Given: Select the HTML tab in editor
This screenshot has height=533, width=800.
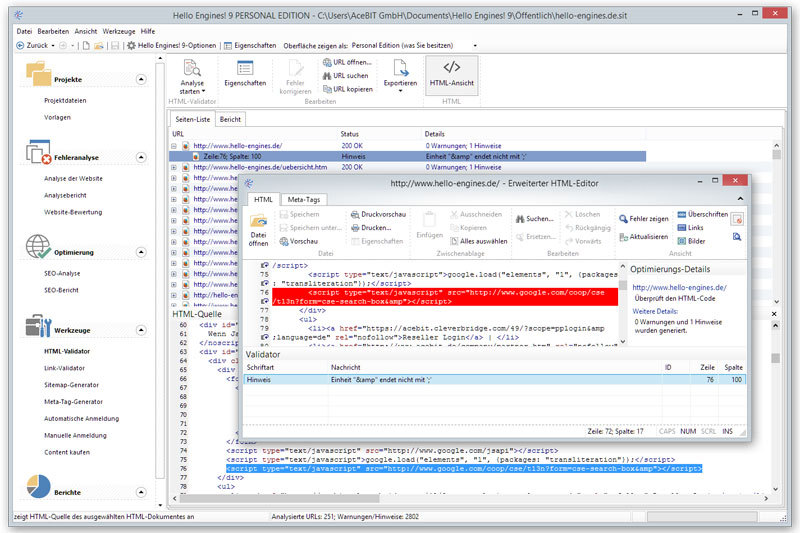Looking at the screenshot, I should [x=263, y=199].
